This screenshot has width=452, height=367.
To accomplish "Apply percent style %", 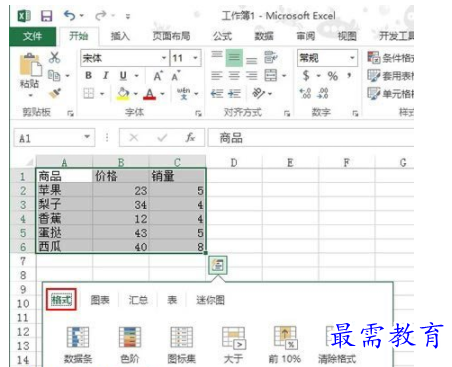I will 332,76.
